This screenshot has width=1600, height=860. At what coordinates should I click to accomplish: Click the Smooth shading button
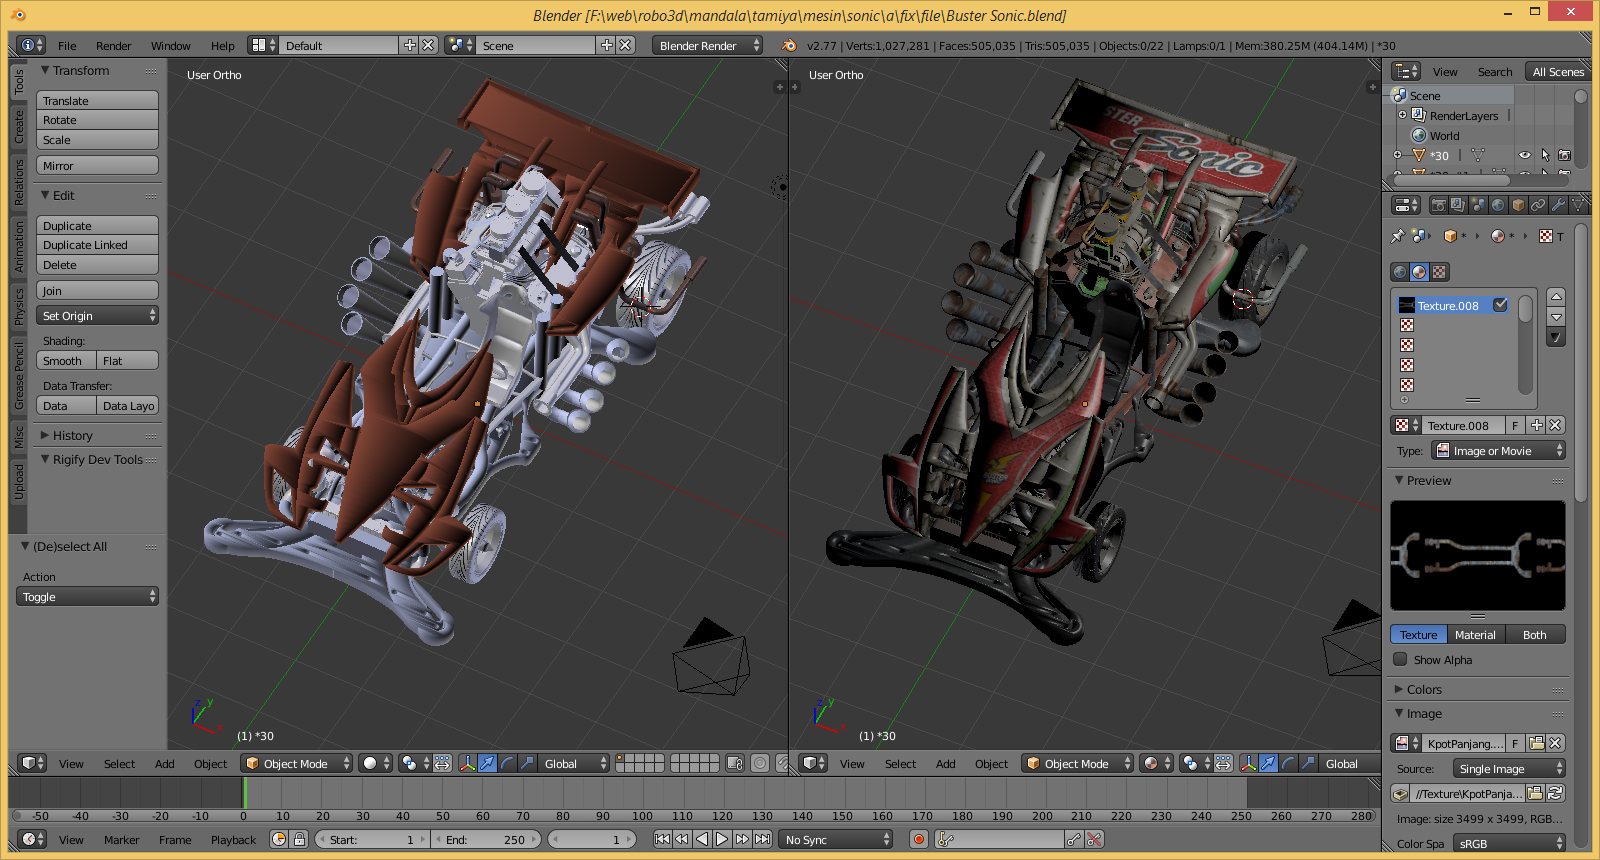66,361
